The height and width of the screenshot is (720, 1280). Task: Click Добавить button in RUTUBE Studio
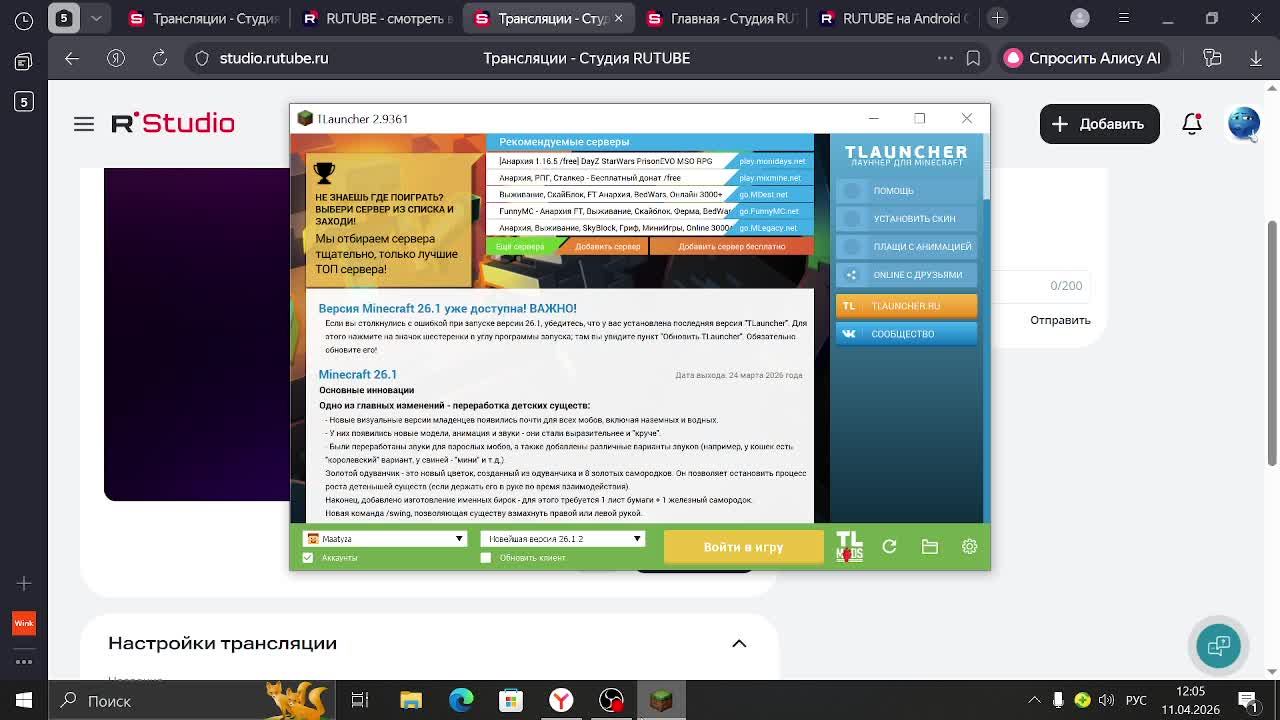click(1099, 124)
